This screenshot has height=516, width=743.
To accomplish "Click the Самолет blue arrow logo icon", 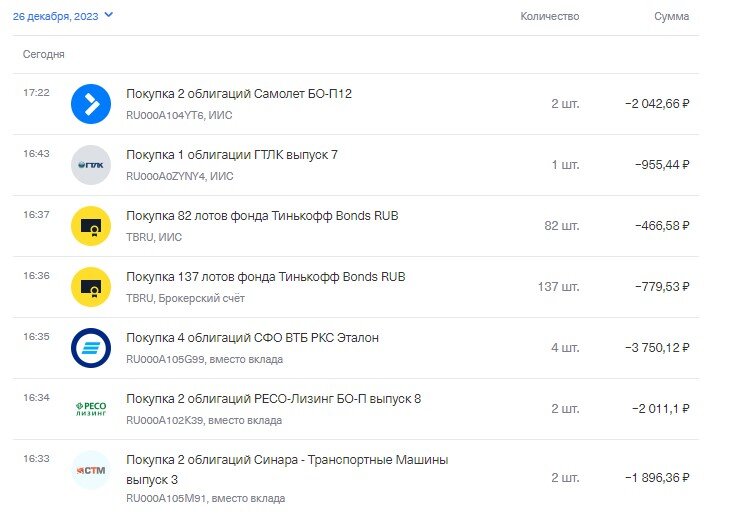I will pos(91,104).
